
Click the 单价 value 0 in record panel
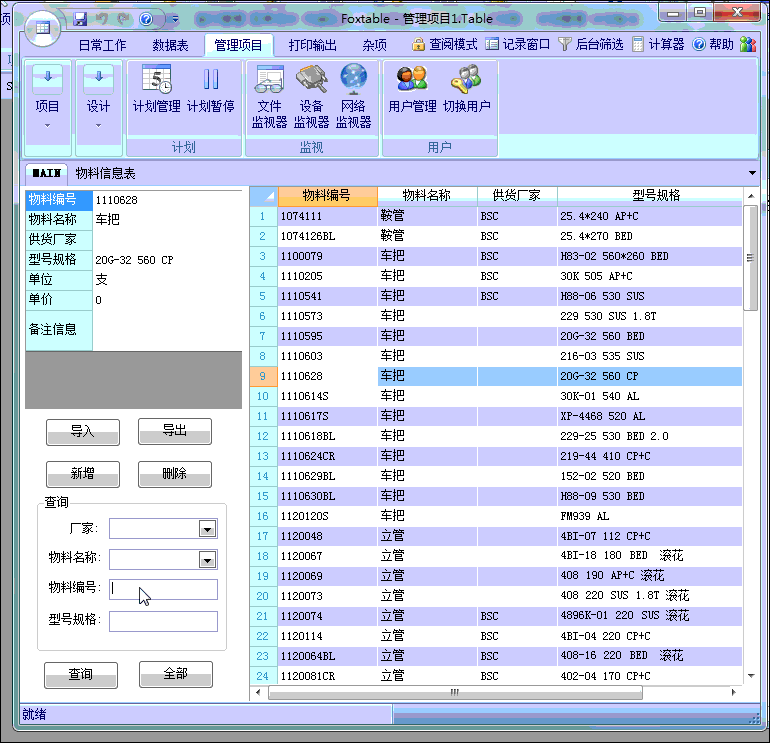click(x=167, y=300)
